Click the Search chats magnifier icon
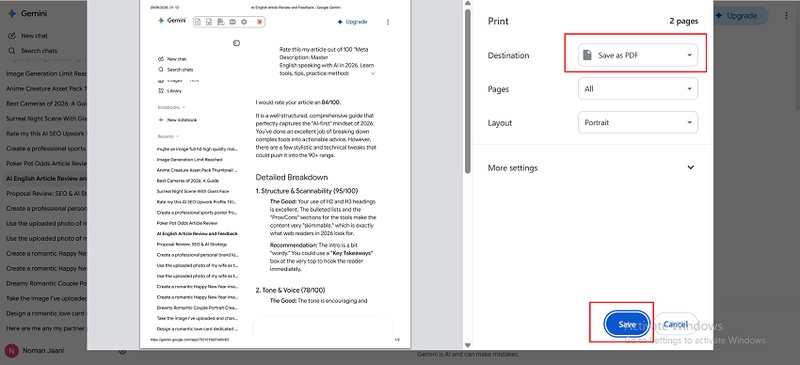 point(11,51)
